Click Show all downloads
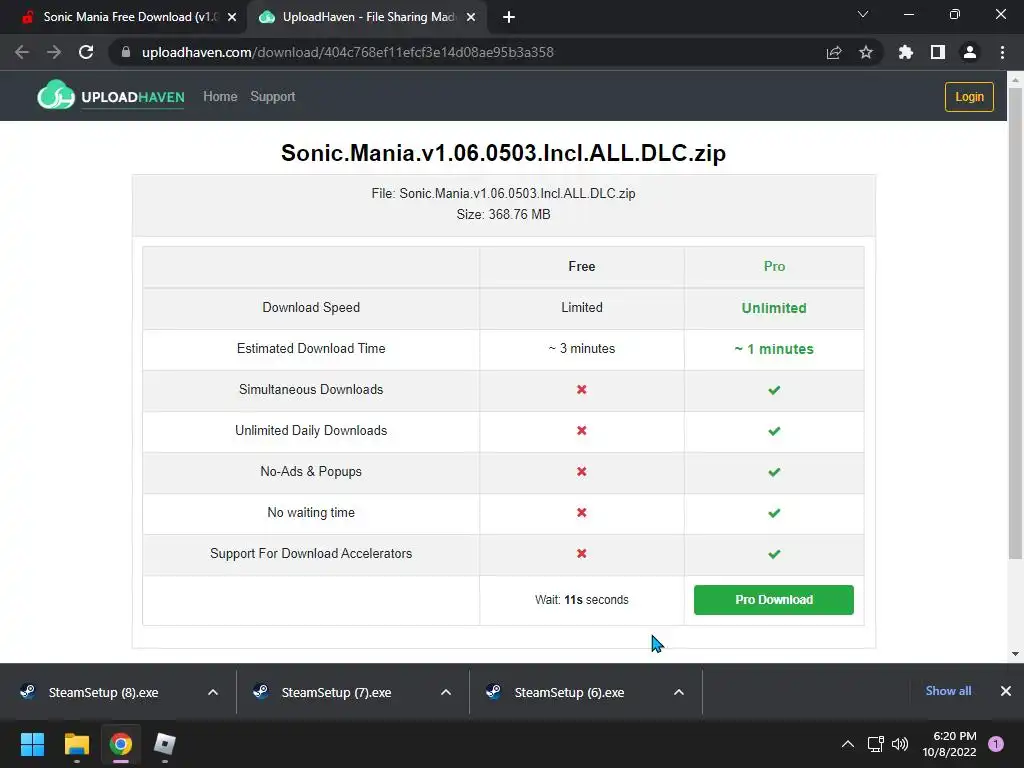 tap(948, 691)
